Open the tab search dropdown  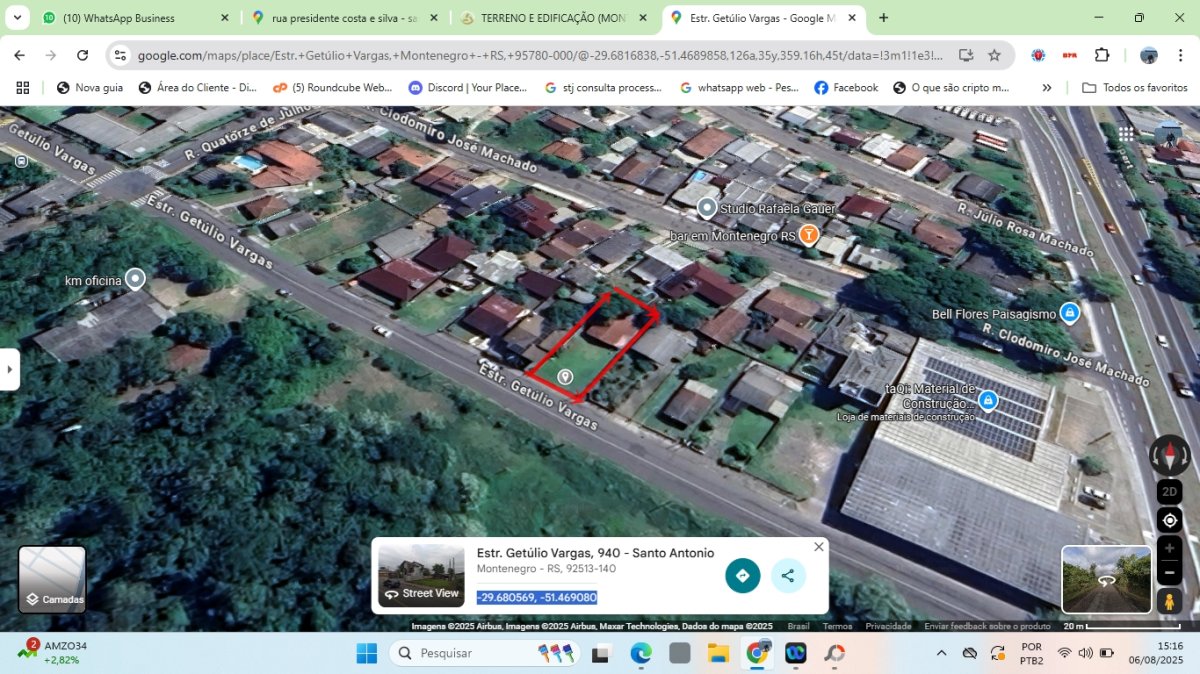click(17, 18)
